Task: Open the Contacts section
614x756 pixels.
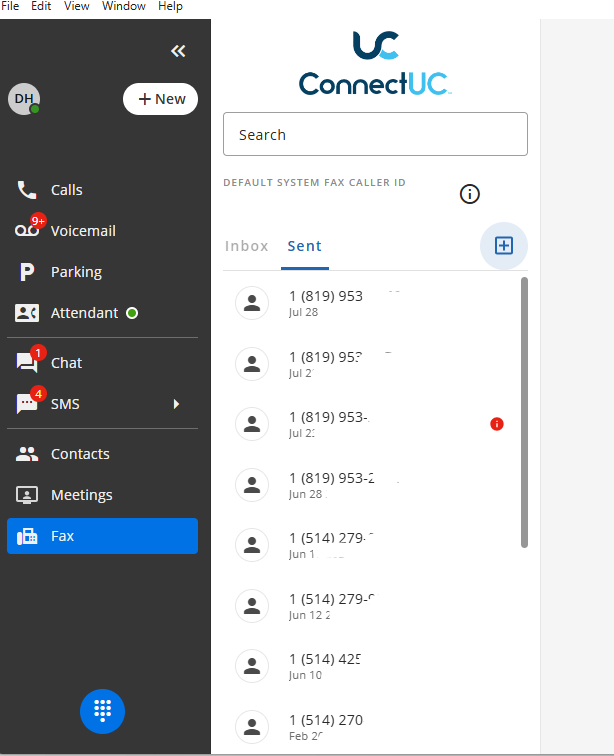Action: 102,454
